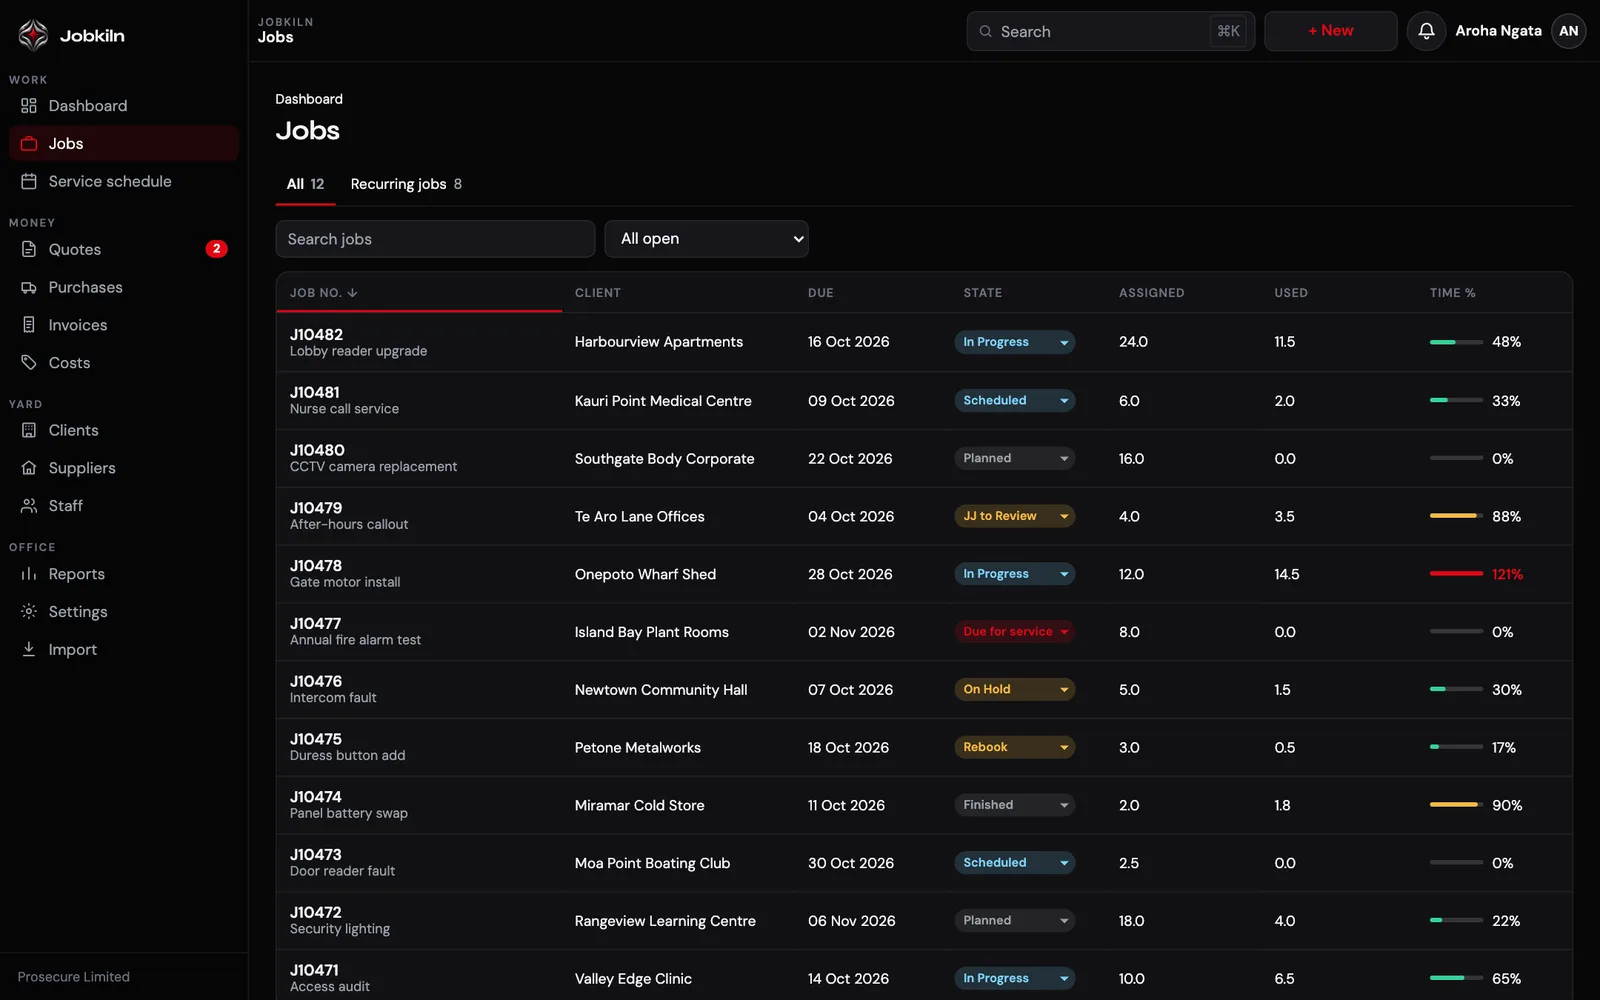The height and width of the screenshot is (1000, 1600).
Task: Click the Jobkiln logo icon
Action: (33, 35)
